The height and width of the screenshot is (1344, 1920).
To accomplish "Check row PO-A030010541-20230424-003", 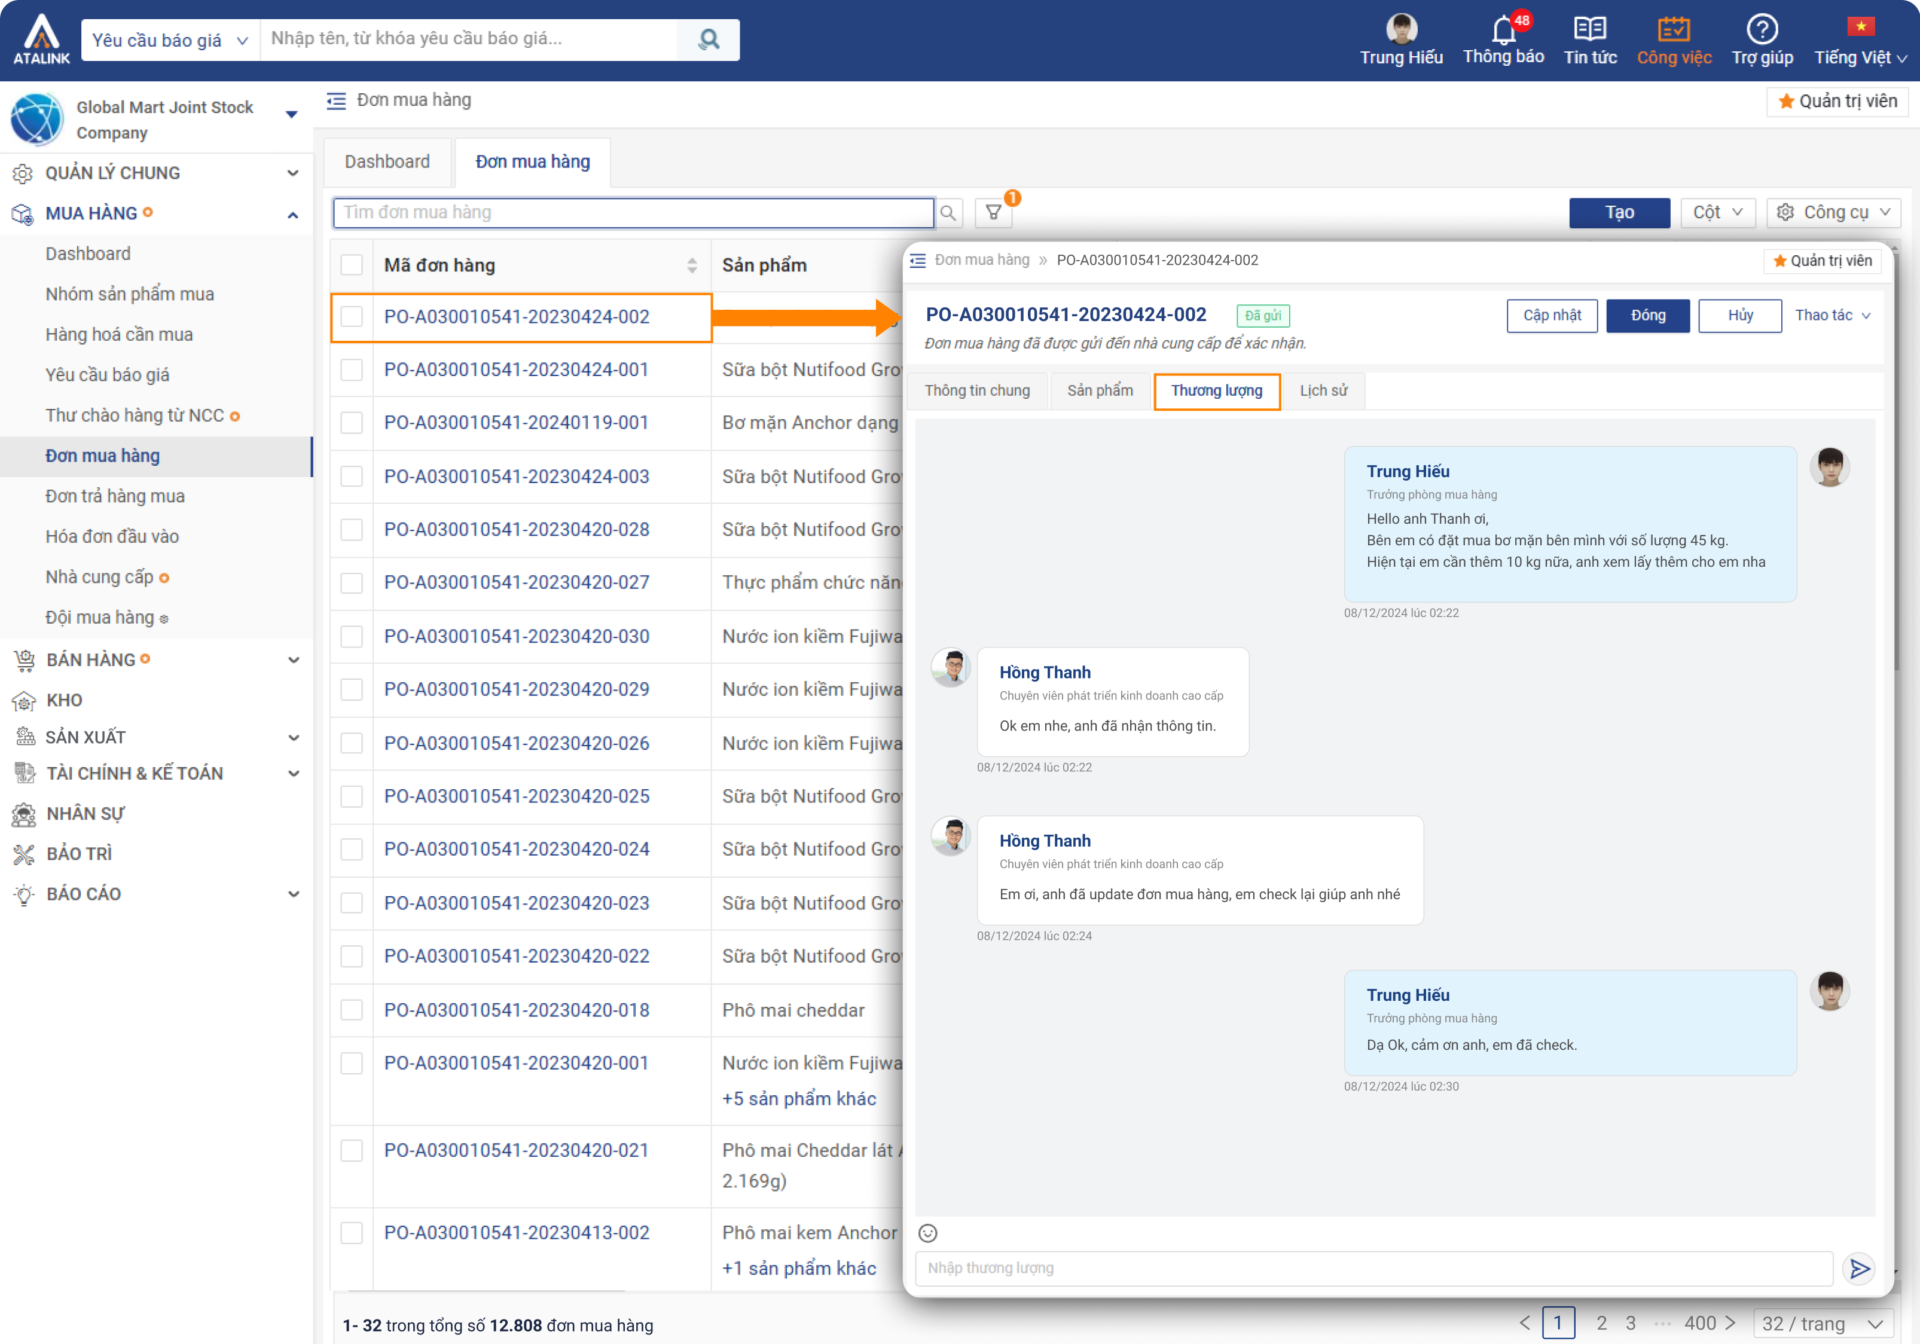I will coord(351,477).
